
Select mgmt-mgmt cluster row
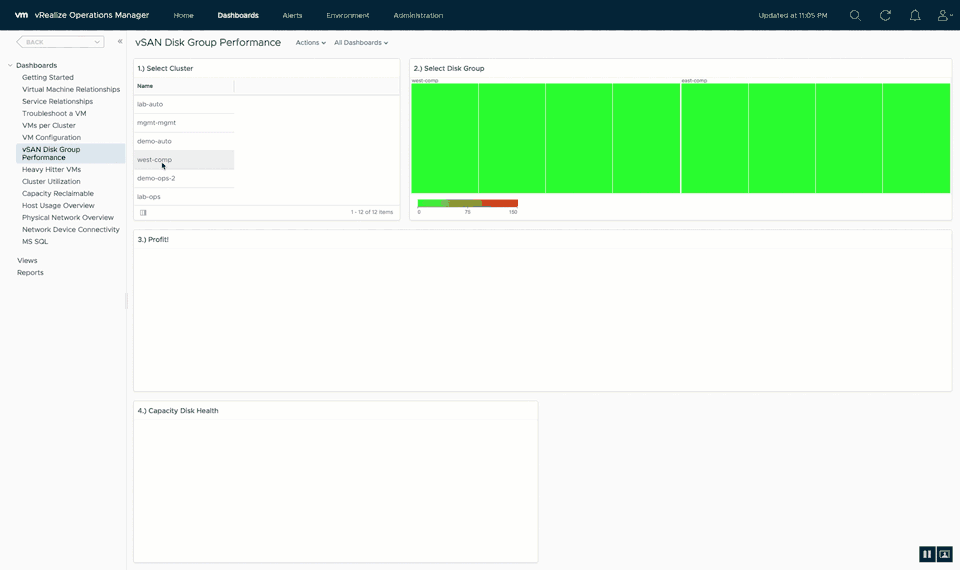click(184, 122)
